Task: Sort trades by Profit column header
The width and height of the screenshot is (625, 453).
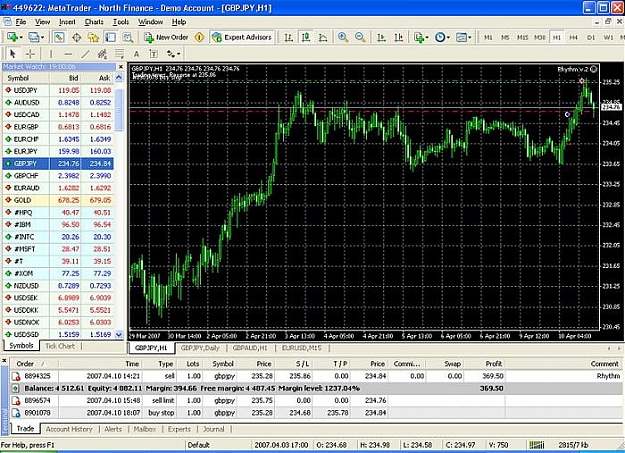Action: [493, 364]
